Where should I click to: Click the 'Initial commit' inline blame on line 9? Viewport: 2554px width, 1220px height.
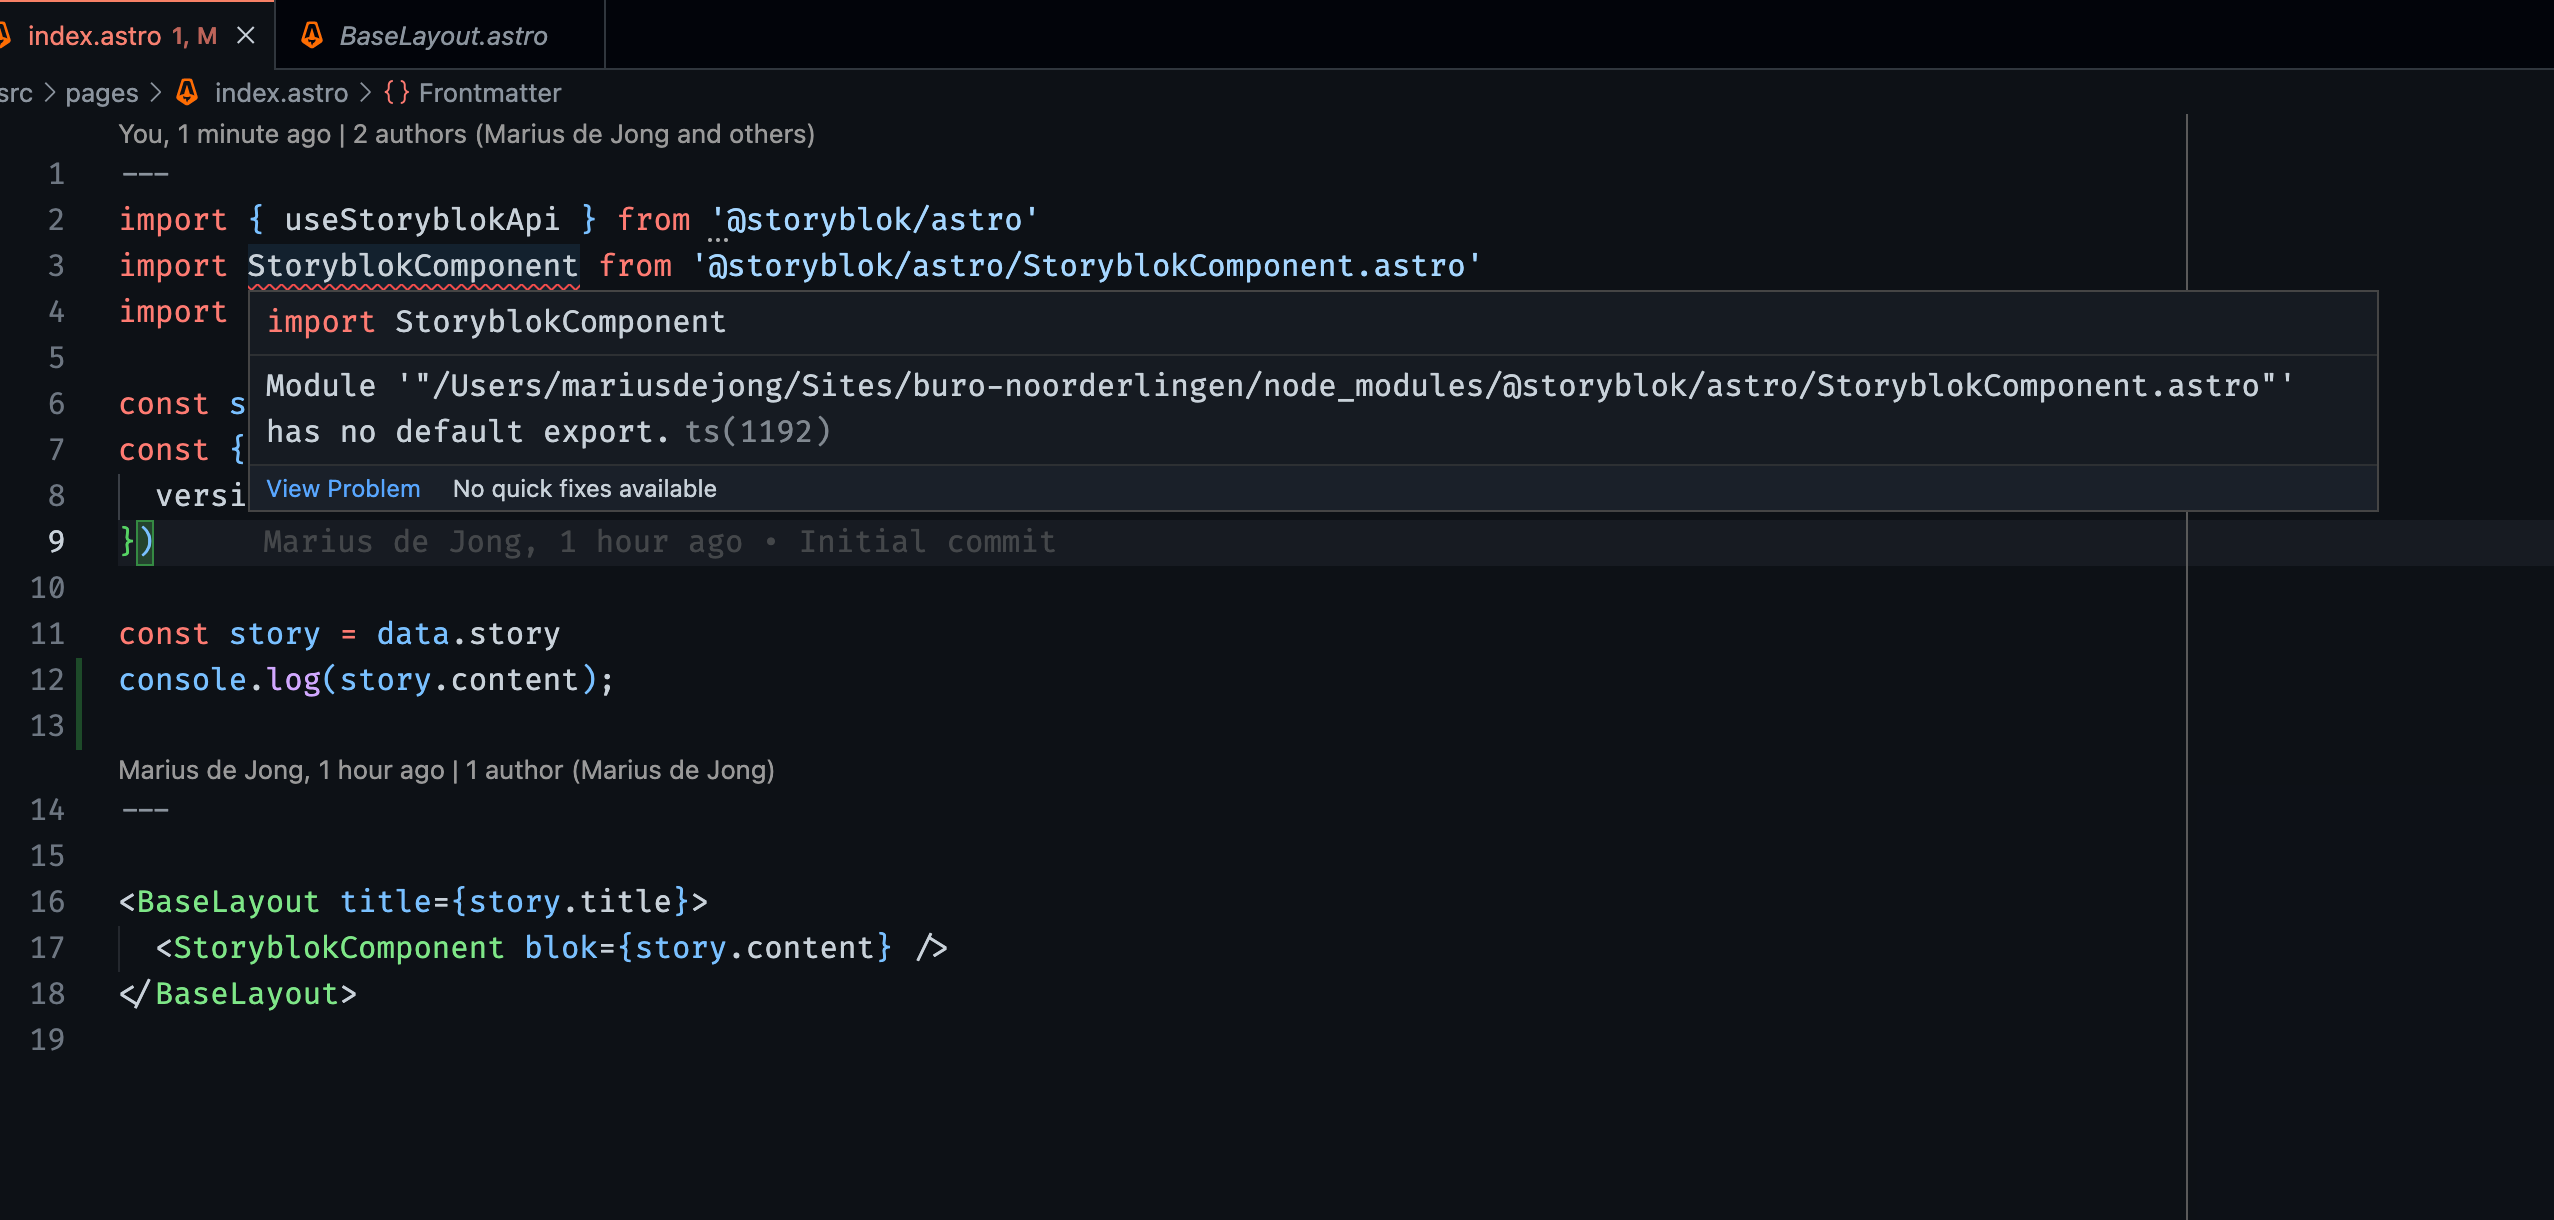coord(926,541)
